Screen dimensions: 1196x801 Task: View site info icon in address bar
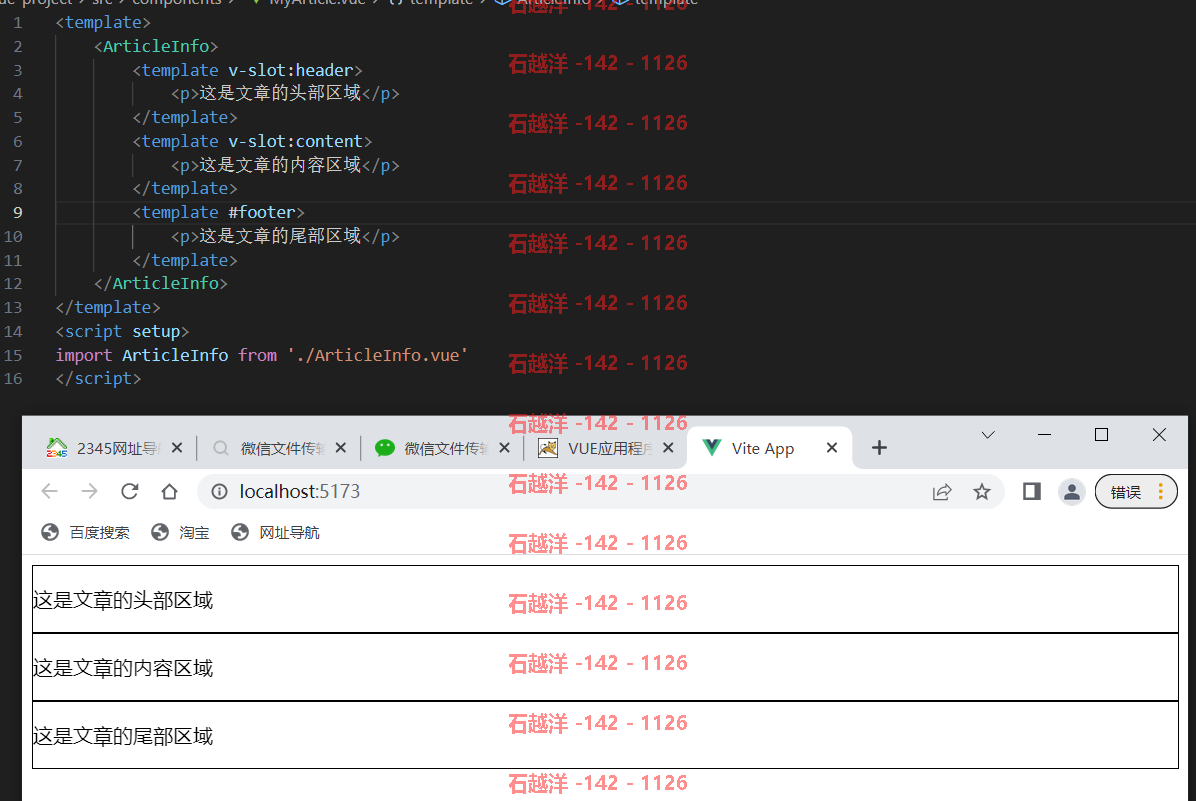click(x=220, y=491)
